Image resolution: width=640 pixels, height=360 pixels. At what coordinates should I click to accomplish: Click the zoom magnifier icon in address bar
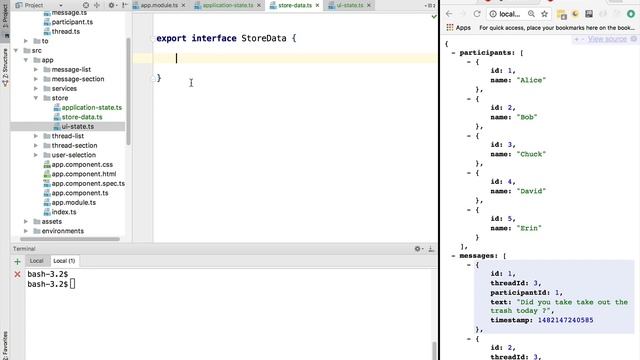pyautogui.click(x=531, y=14)
